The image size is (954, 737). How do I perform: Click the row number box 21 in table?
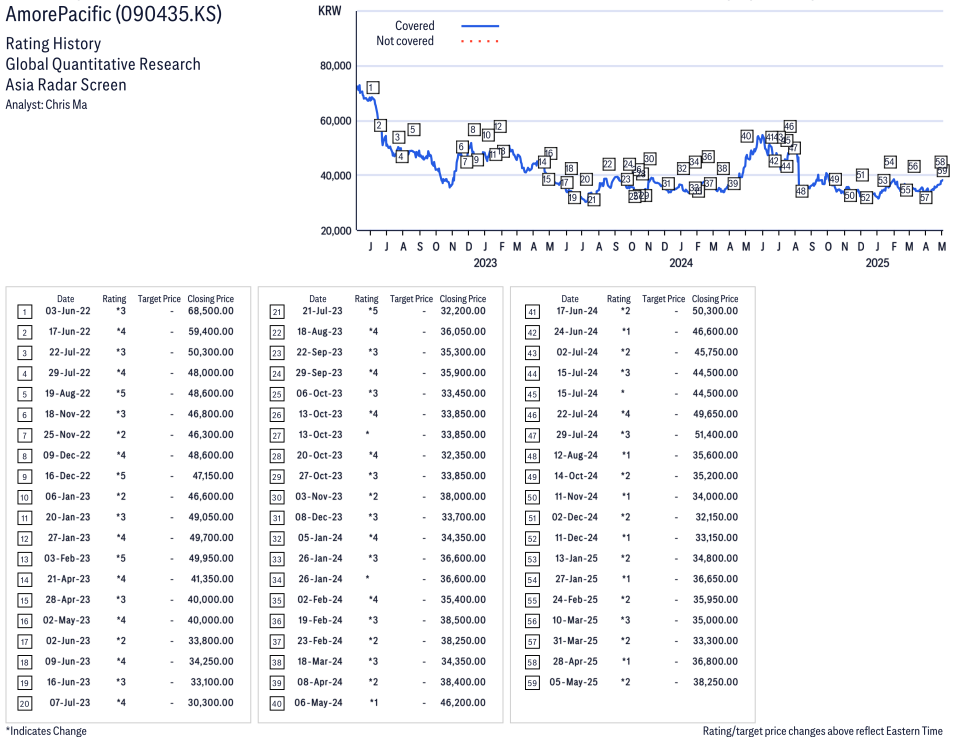[277, 312]
